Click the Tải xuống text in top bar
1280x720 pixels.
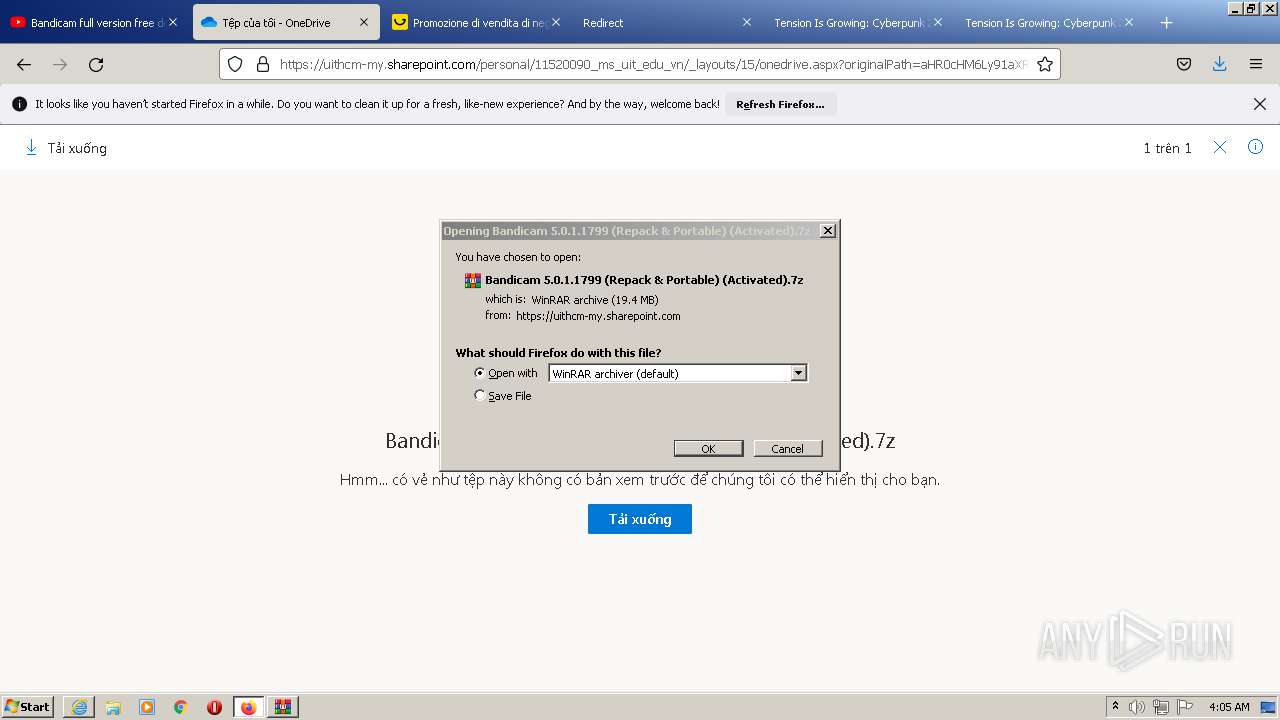[77, 148]
